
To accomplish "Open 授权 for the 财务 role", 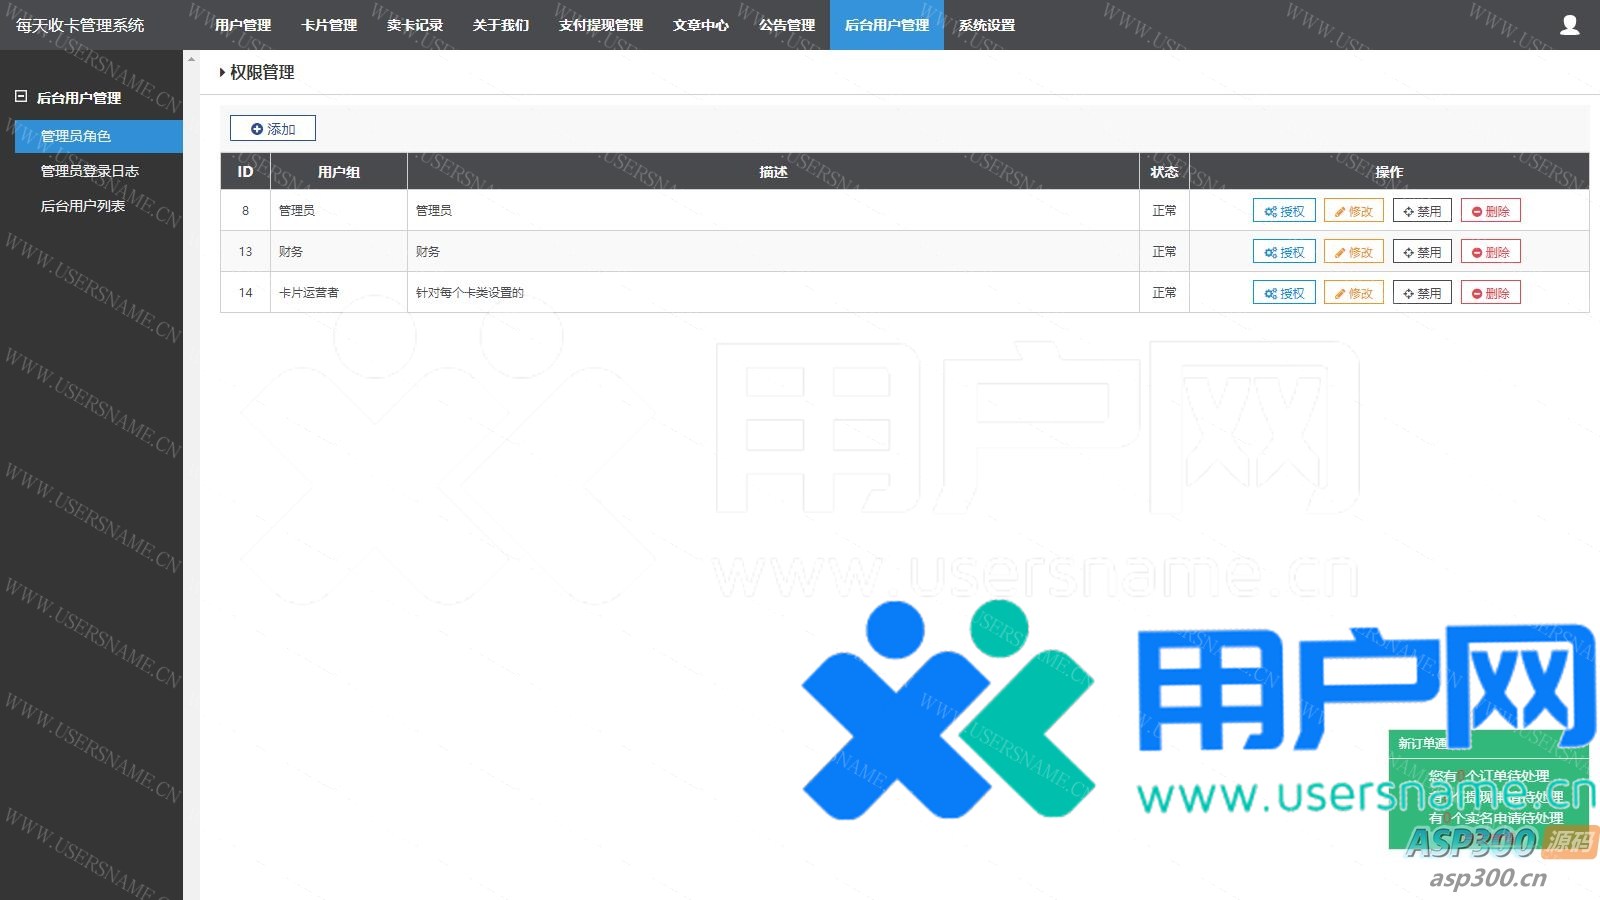I will (x=1284, y=252).
